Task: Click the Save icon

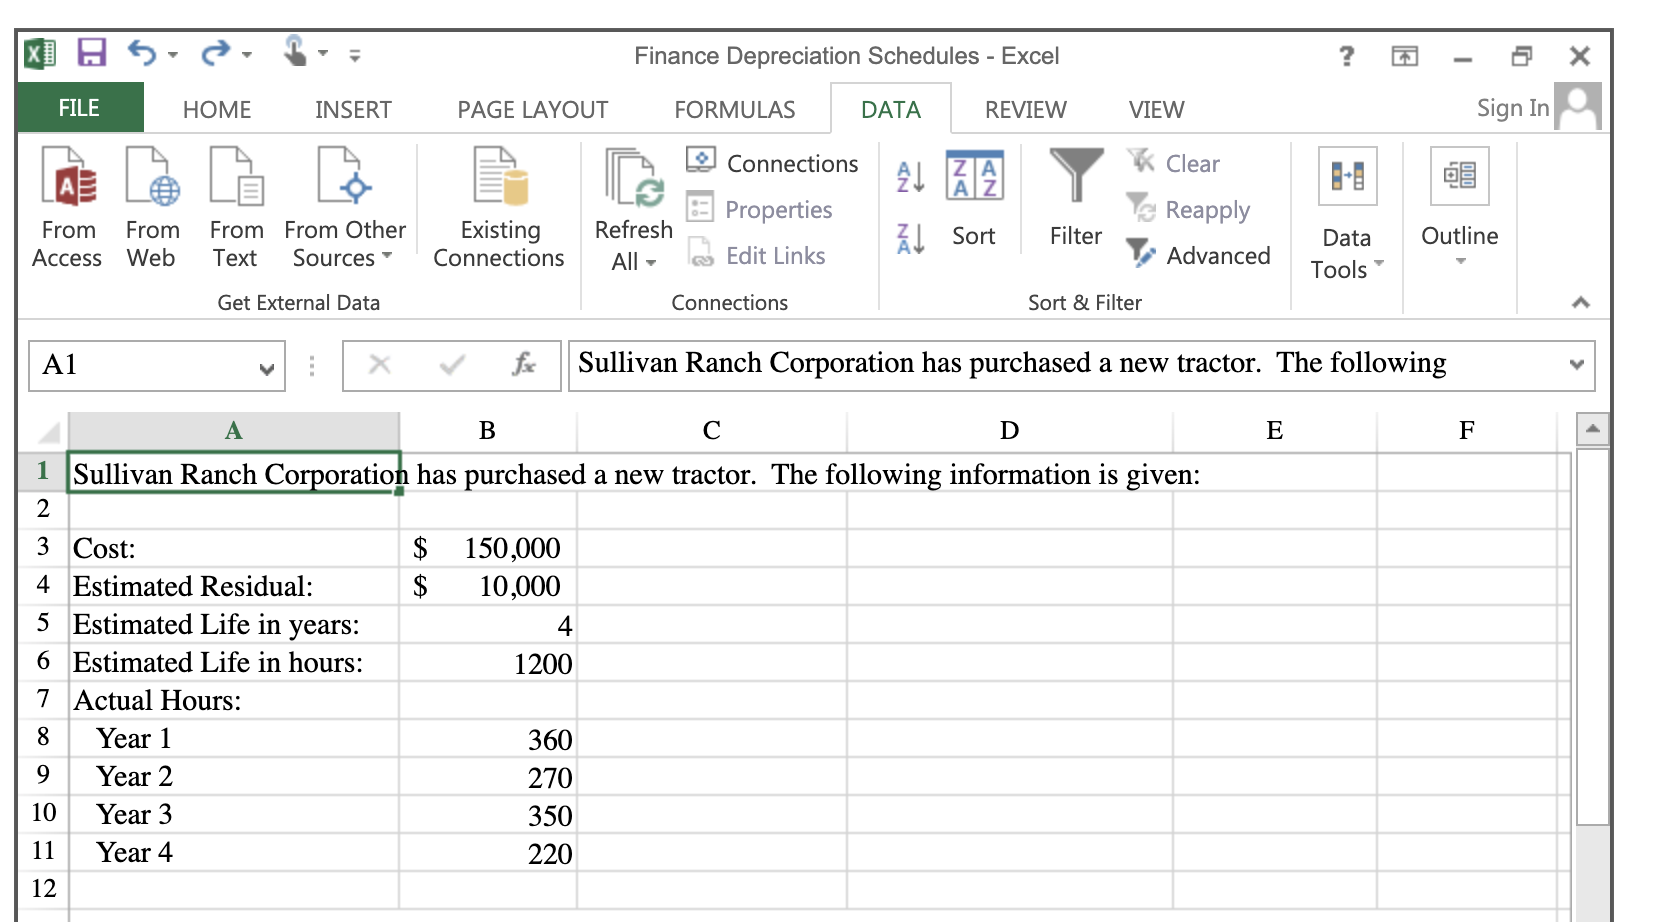Action: point(90,55)
